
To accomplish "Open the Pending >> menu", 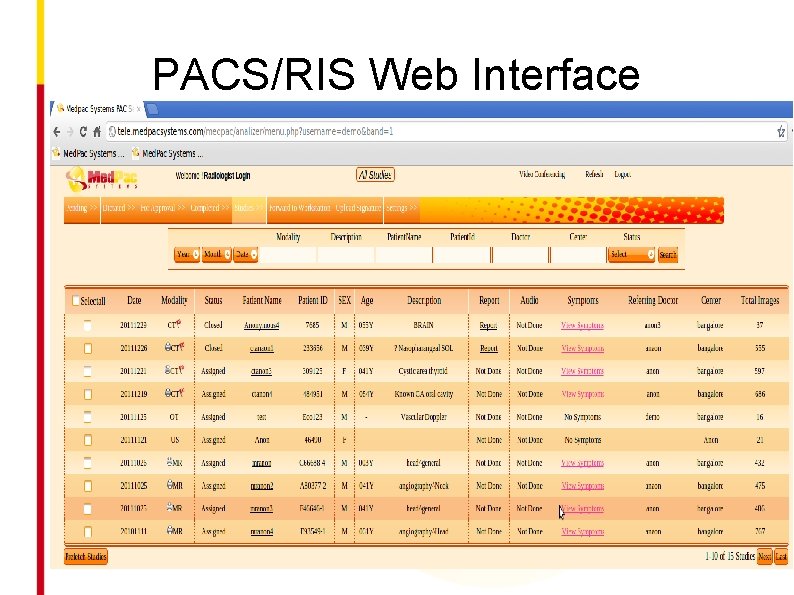I will [x=82, y=208].
